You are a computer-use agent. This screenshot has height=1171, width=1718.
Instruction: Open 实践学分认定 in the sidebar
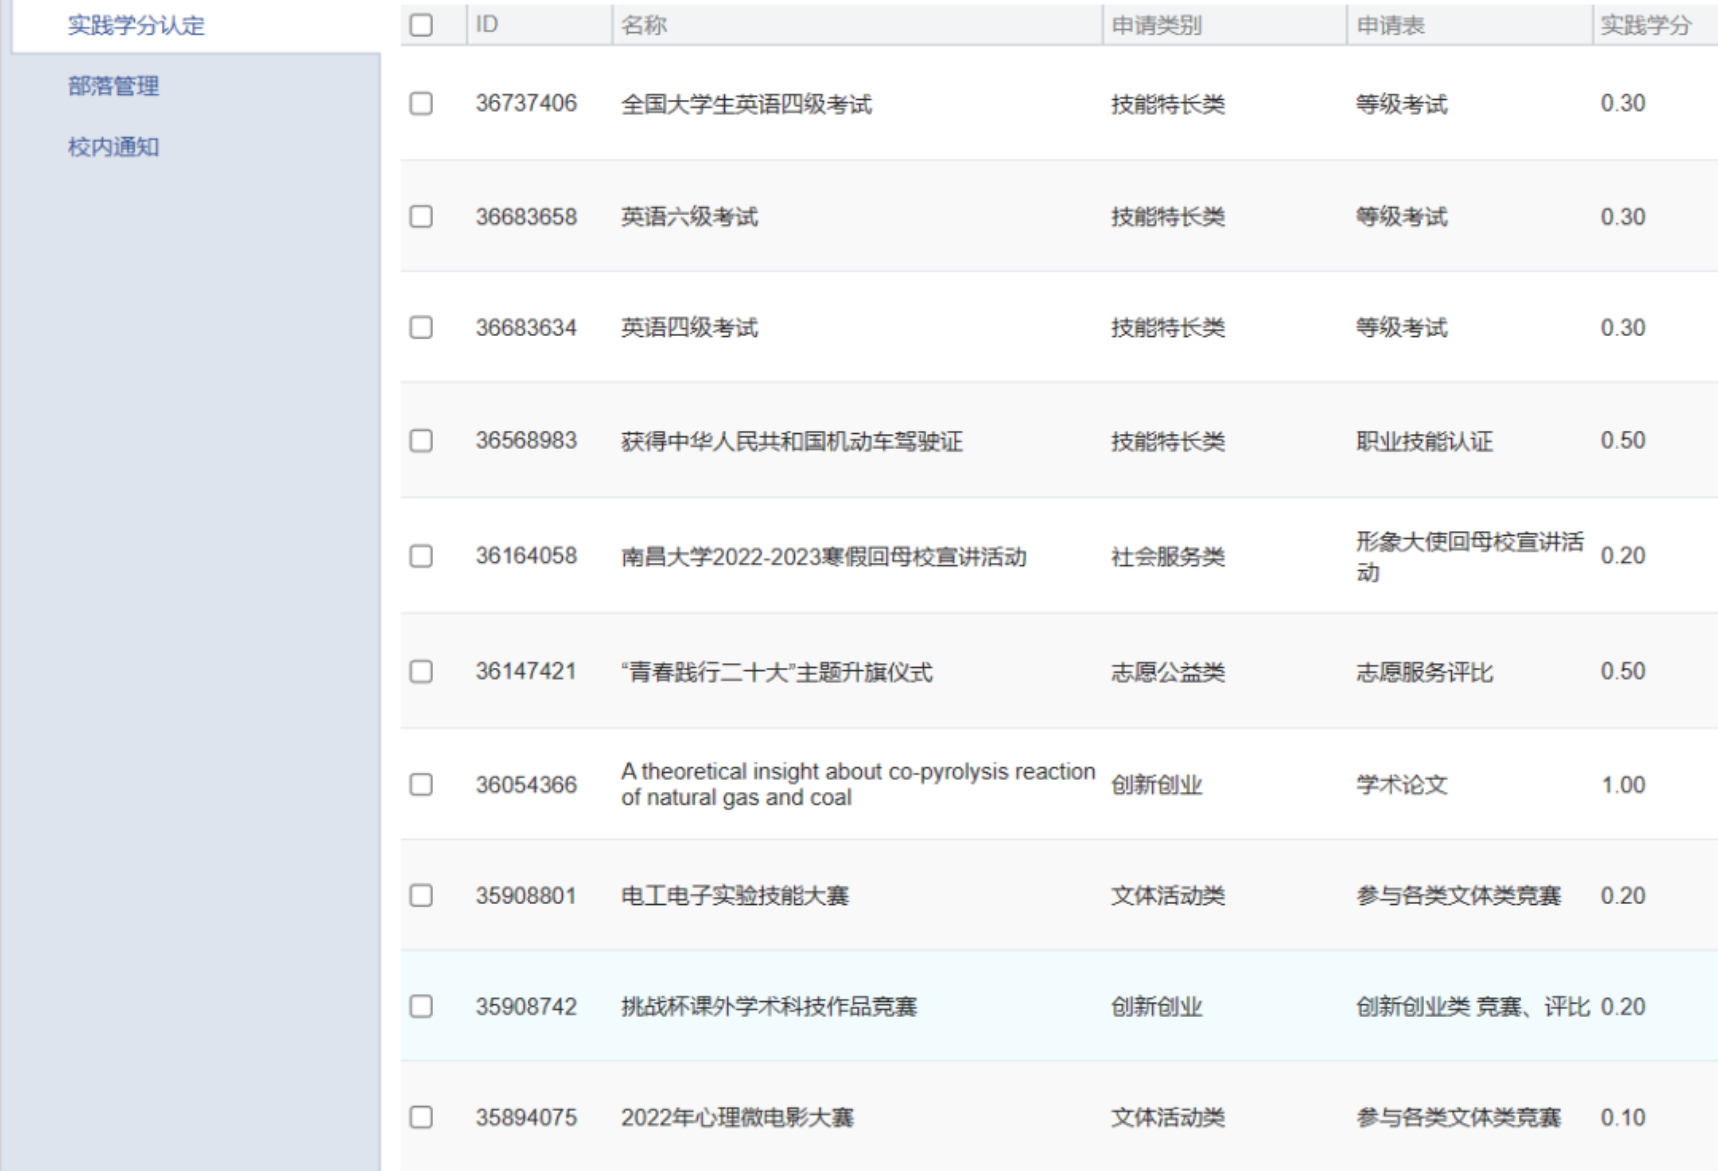pos(136,26)
